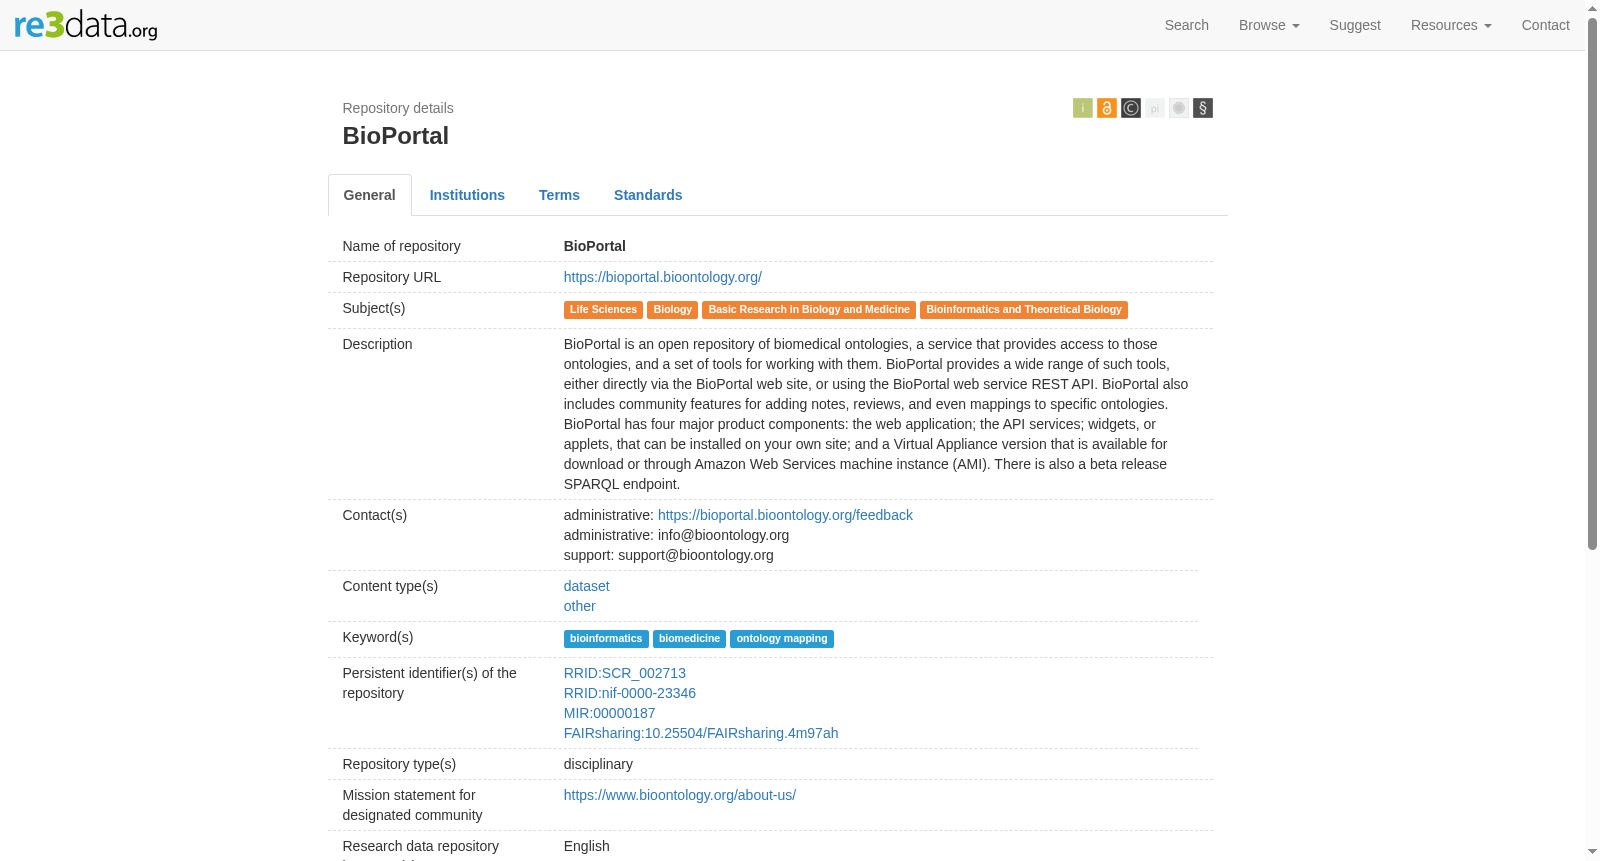Click the page's vertical scrollbar thumb
This screenshot has width=1600, height=861.
[1593, 283]
